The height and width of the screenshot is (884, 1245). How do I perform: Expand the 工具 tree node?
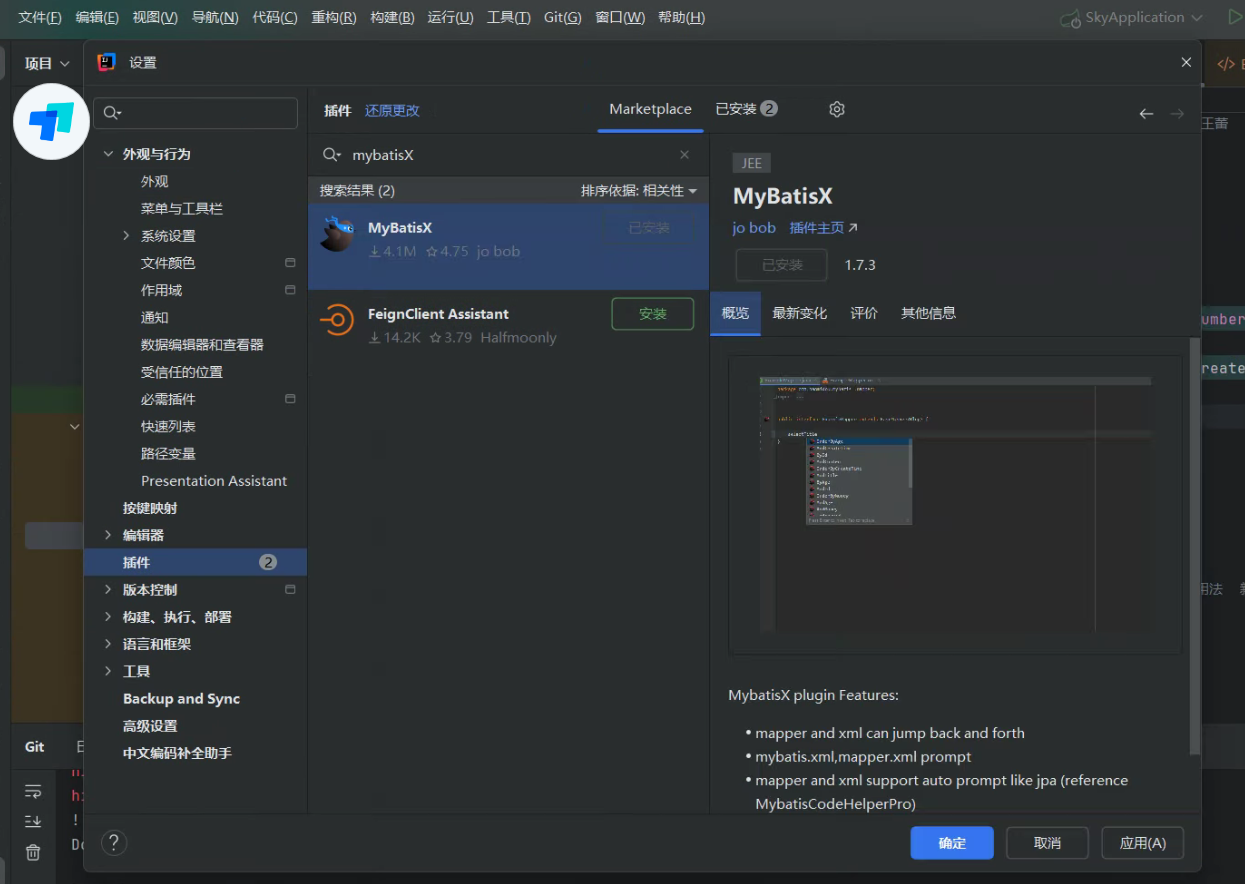pos(108,671)
